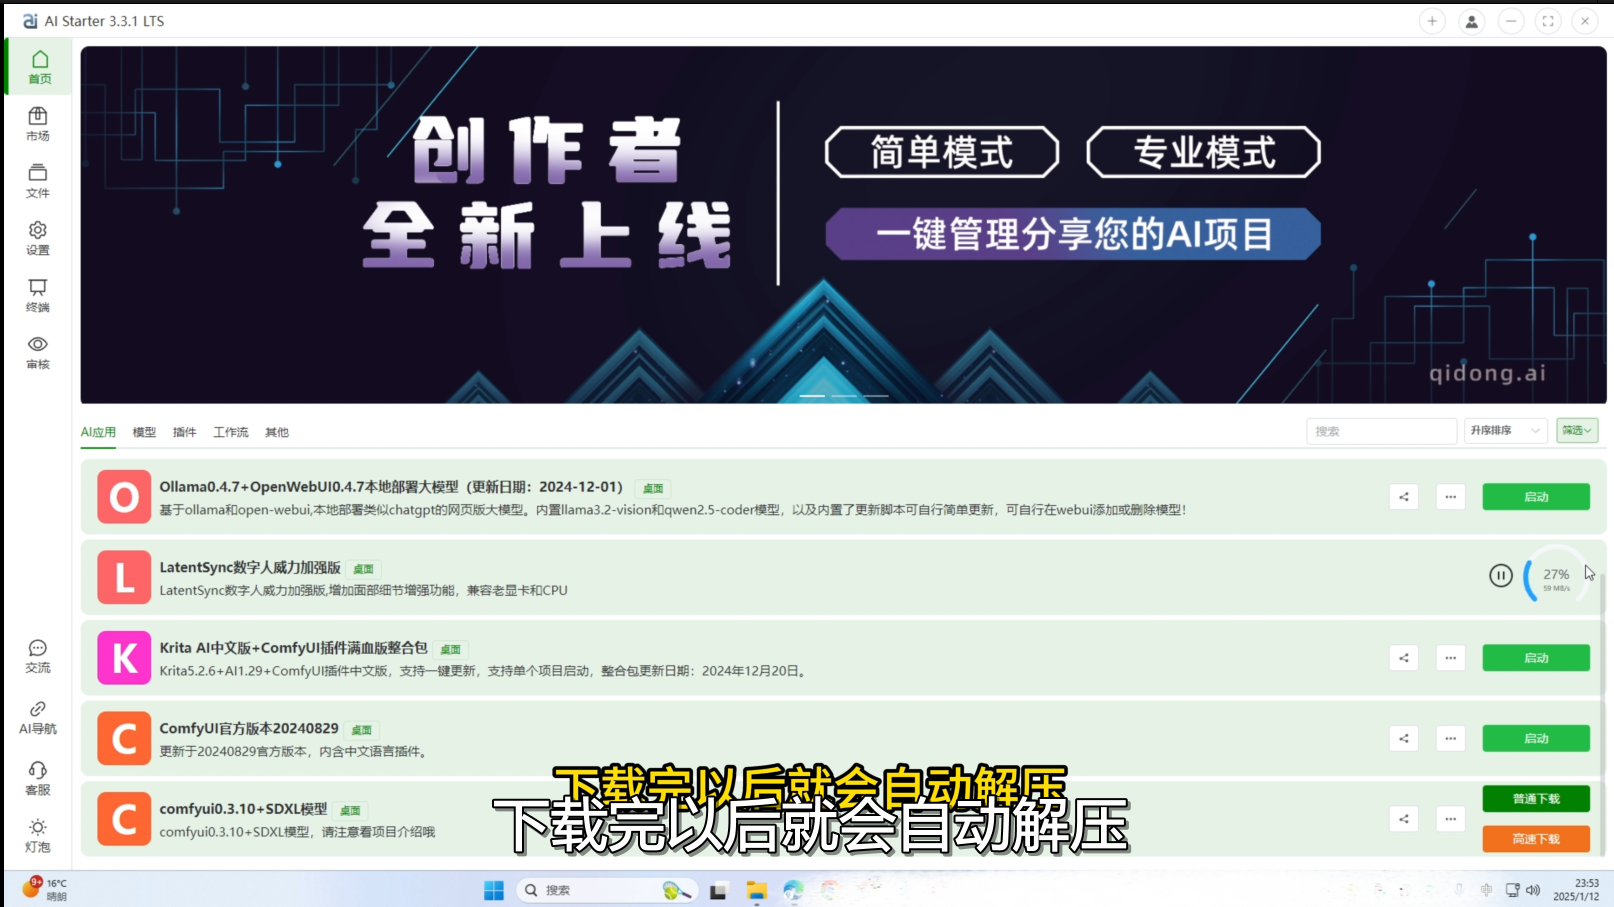1614x907 pixels.
Task: Open the 市场 market sidebar icon
Action: pos(38,124)
